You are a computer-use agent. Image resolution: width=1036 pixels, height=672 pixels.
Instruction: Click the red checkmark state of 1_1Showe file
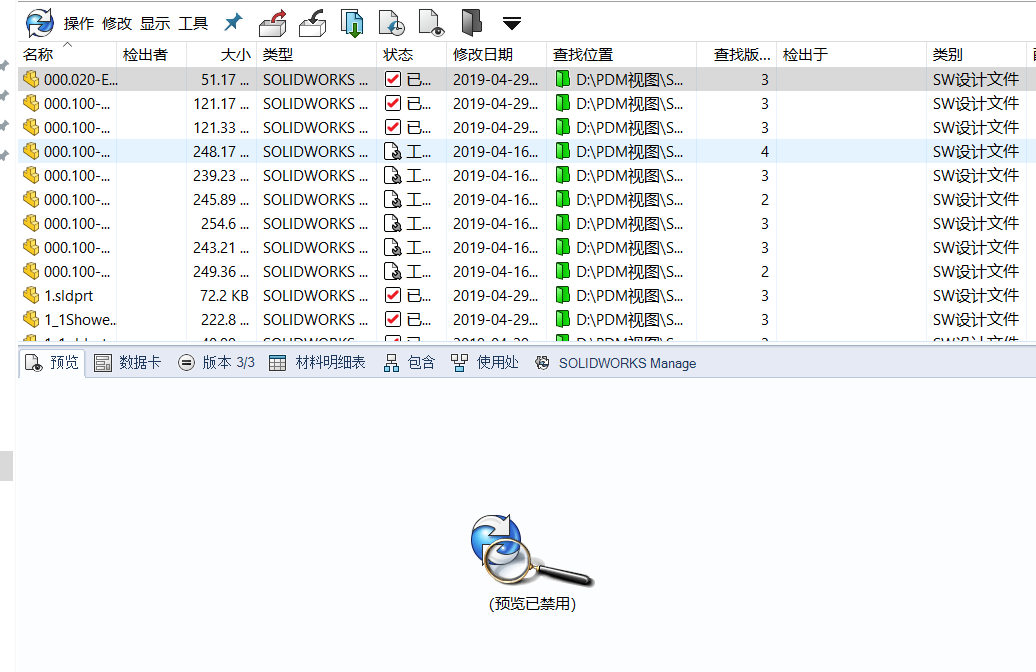coord(393,320)
